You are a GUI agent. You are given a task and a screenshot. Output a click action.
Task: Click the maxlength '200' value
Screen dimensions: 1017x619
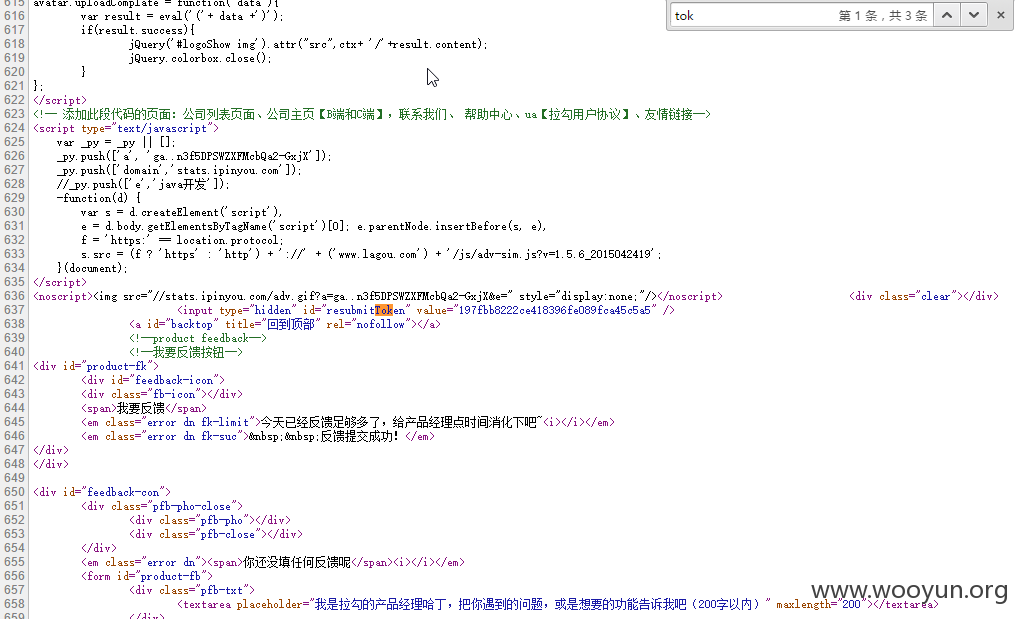pos(851,604)
